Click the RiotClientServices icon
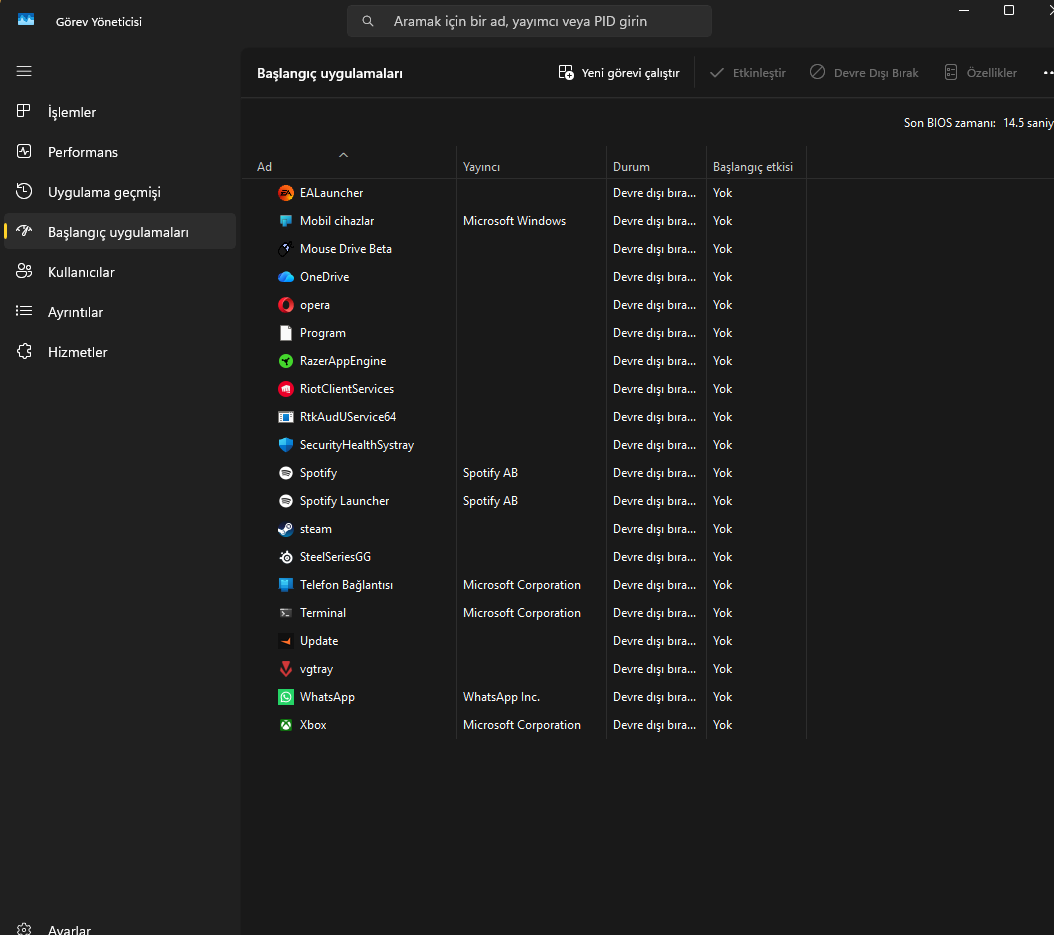The image size is (1054, 935). click(286, 389)
